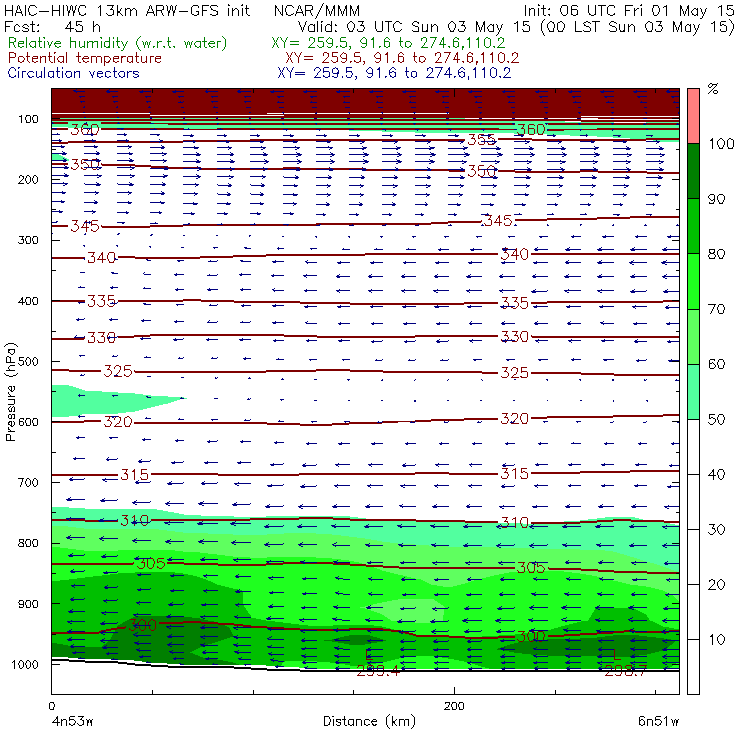Click the "Pressure (hPa)" axis title
740x740 pixels.
click(10, 392)
